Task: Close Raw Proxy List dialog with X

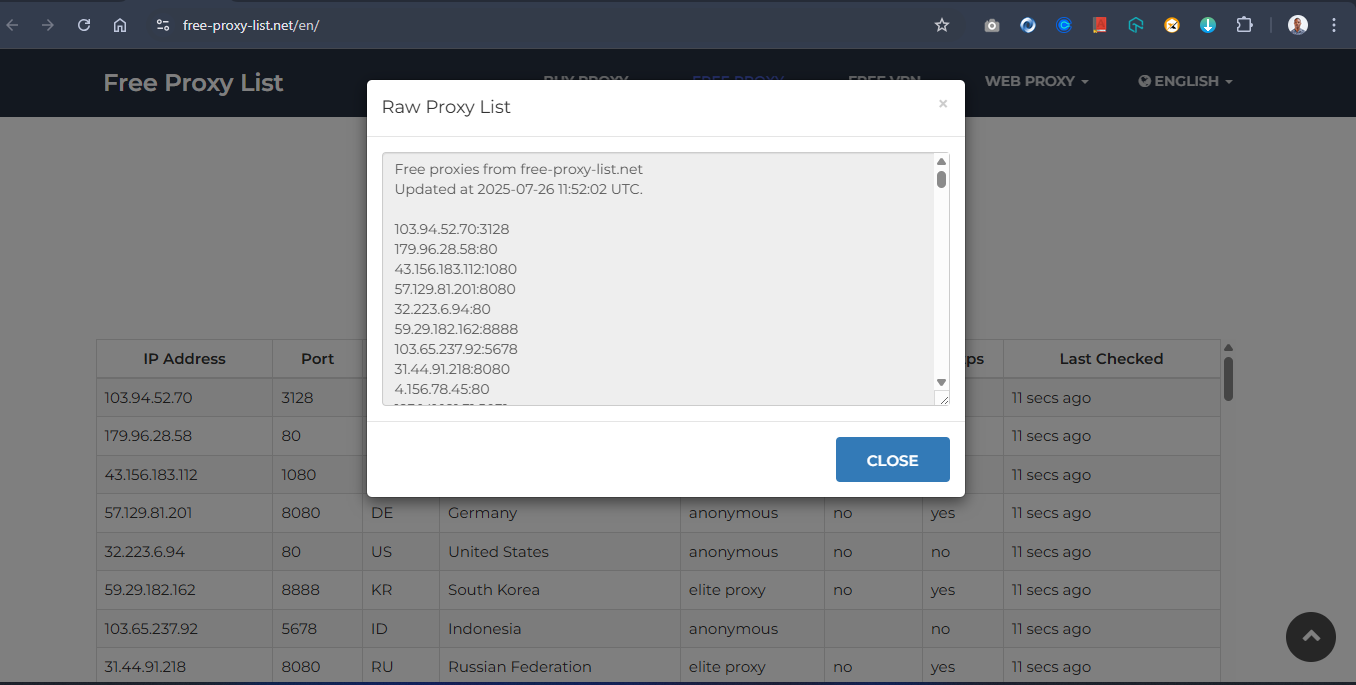Action: click(943, 103)
